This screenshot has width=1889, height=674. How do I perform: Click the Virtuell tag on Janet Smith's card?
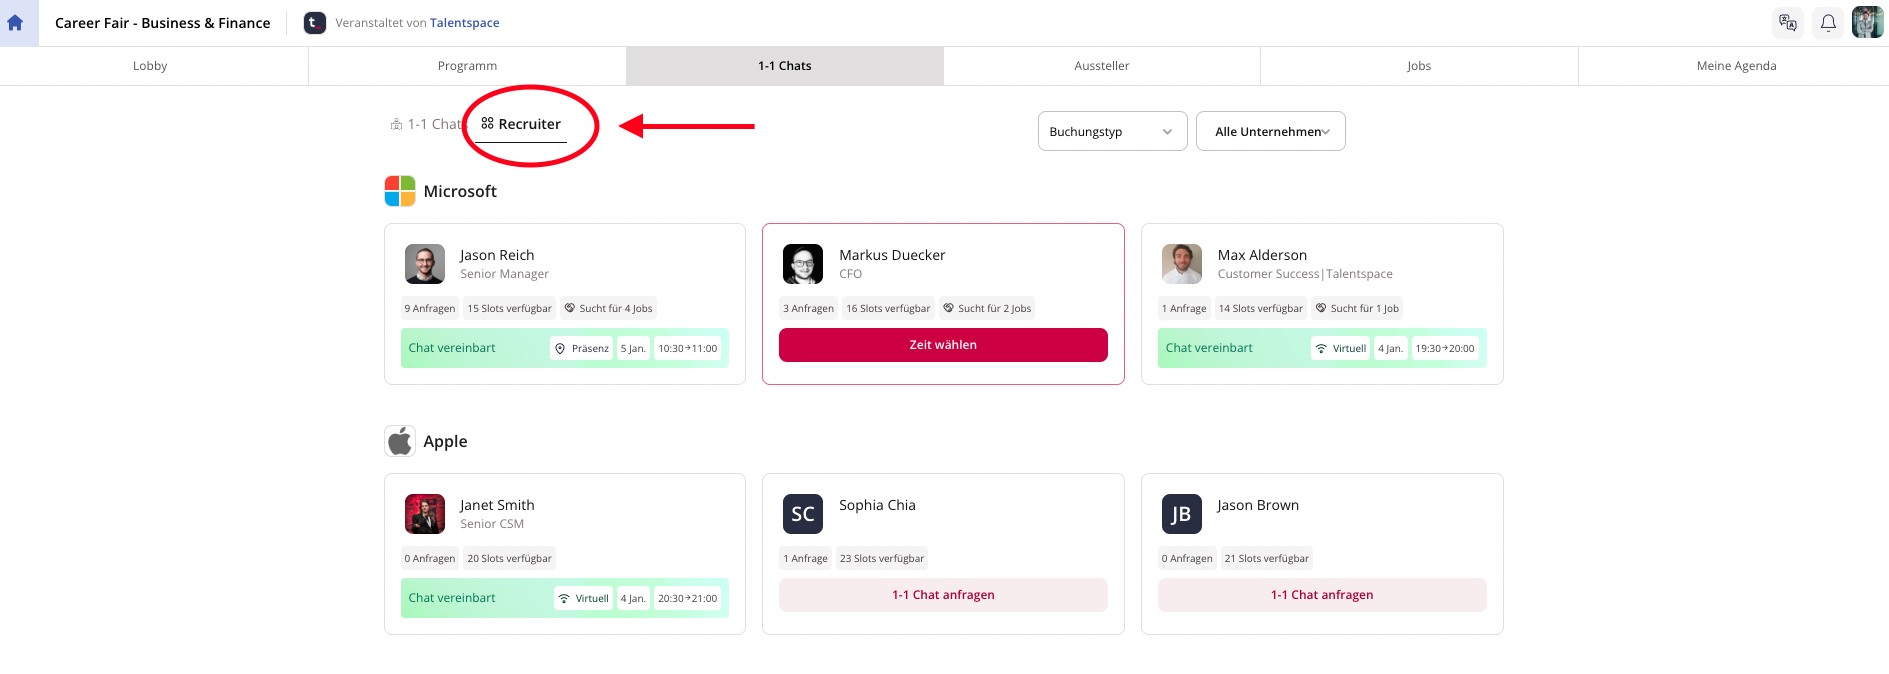[x=584, y=598]
